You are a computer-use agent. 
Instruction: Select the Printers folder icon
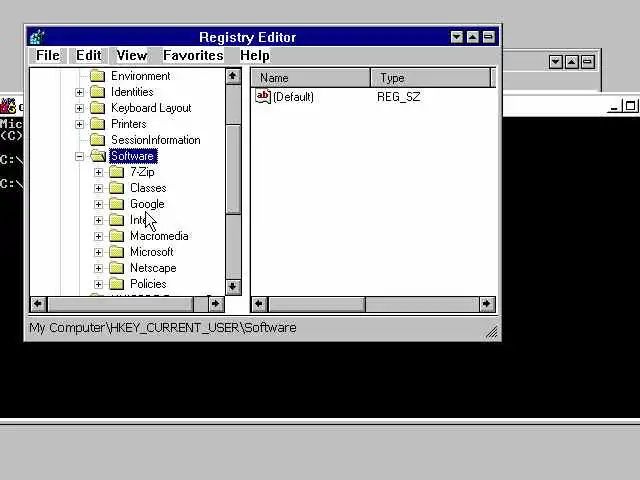tap(97, 124)
